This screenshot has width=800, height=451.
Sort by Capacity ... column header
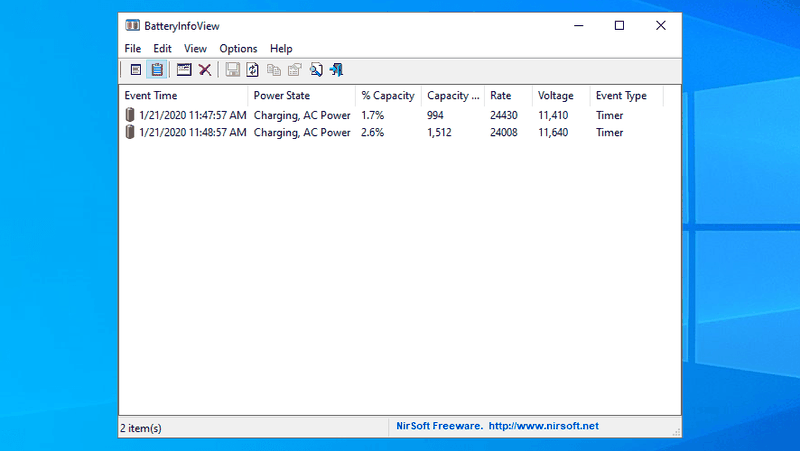453,95
